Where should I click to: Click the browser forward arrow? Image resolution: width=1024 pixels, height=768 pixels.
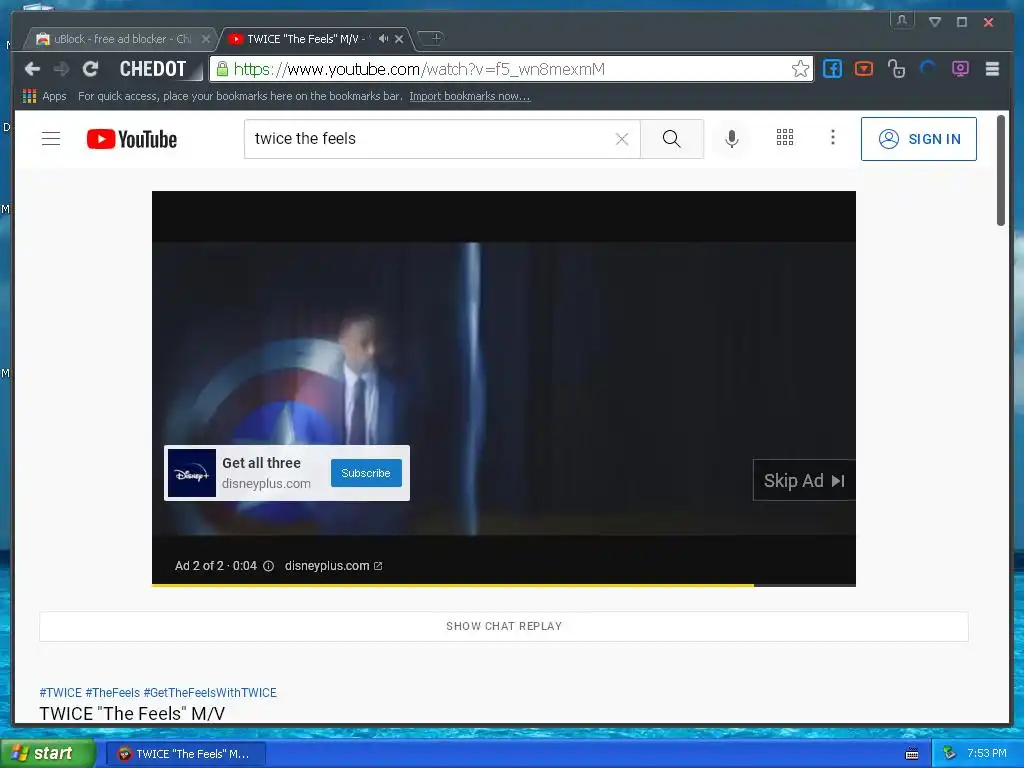[x=61, y=69]
